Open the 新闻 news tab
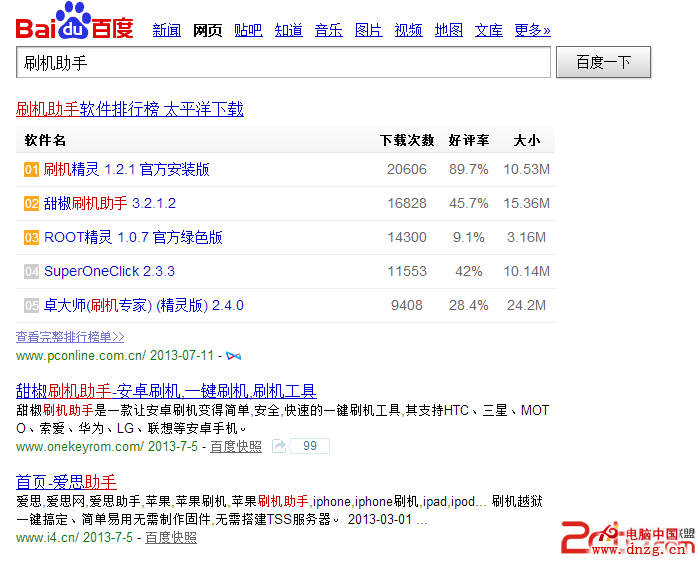The width and height of the screenshot is (698, 564). point(166,30)
